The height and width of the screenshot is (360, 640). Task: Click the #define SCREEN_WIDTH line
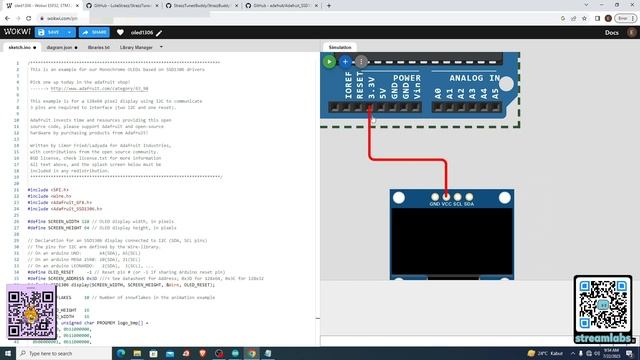tap(100, 221)
